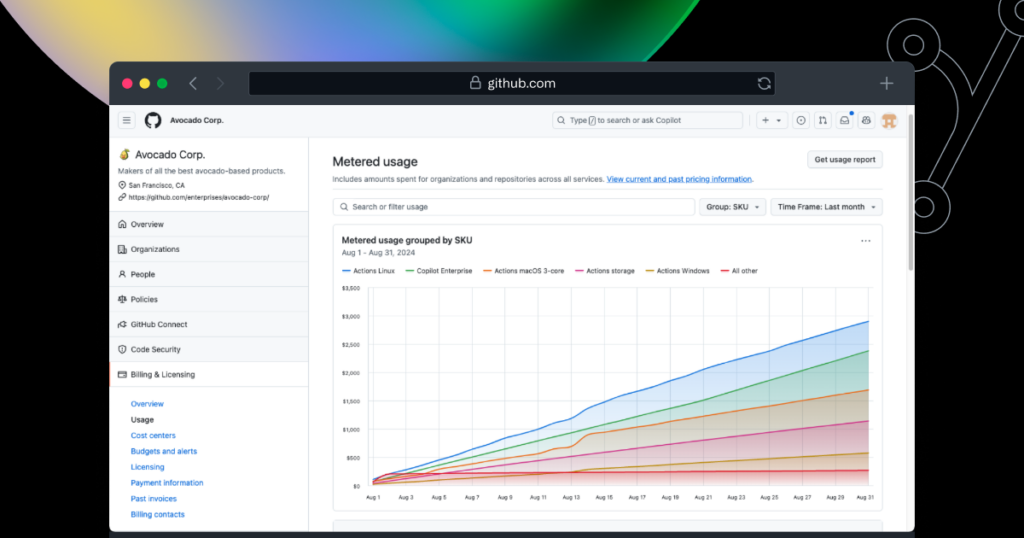Expand the create new dropdown caret
This screenshot has width=1024, height=538.
[778, 121]
